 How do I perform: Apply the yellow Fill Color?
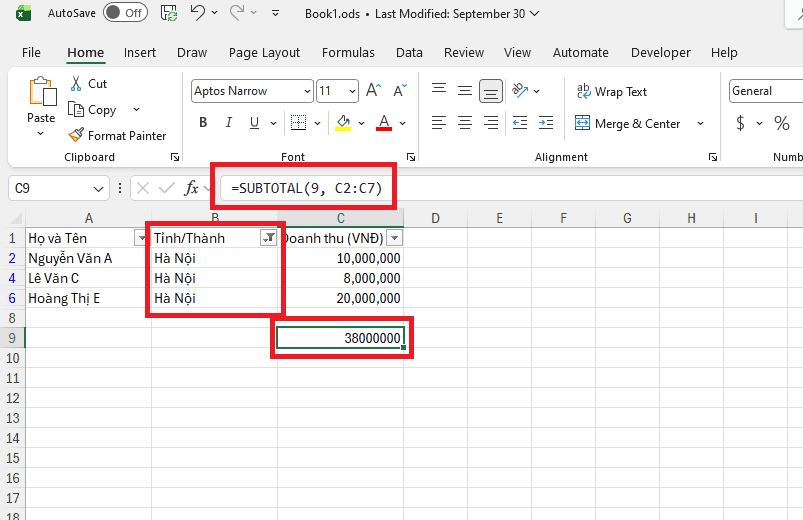343,122
